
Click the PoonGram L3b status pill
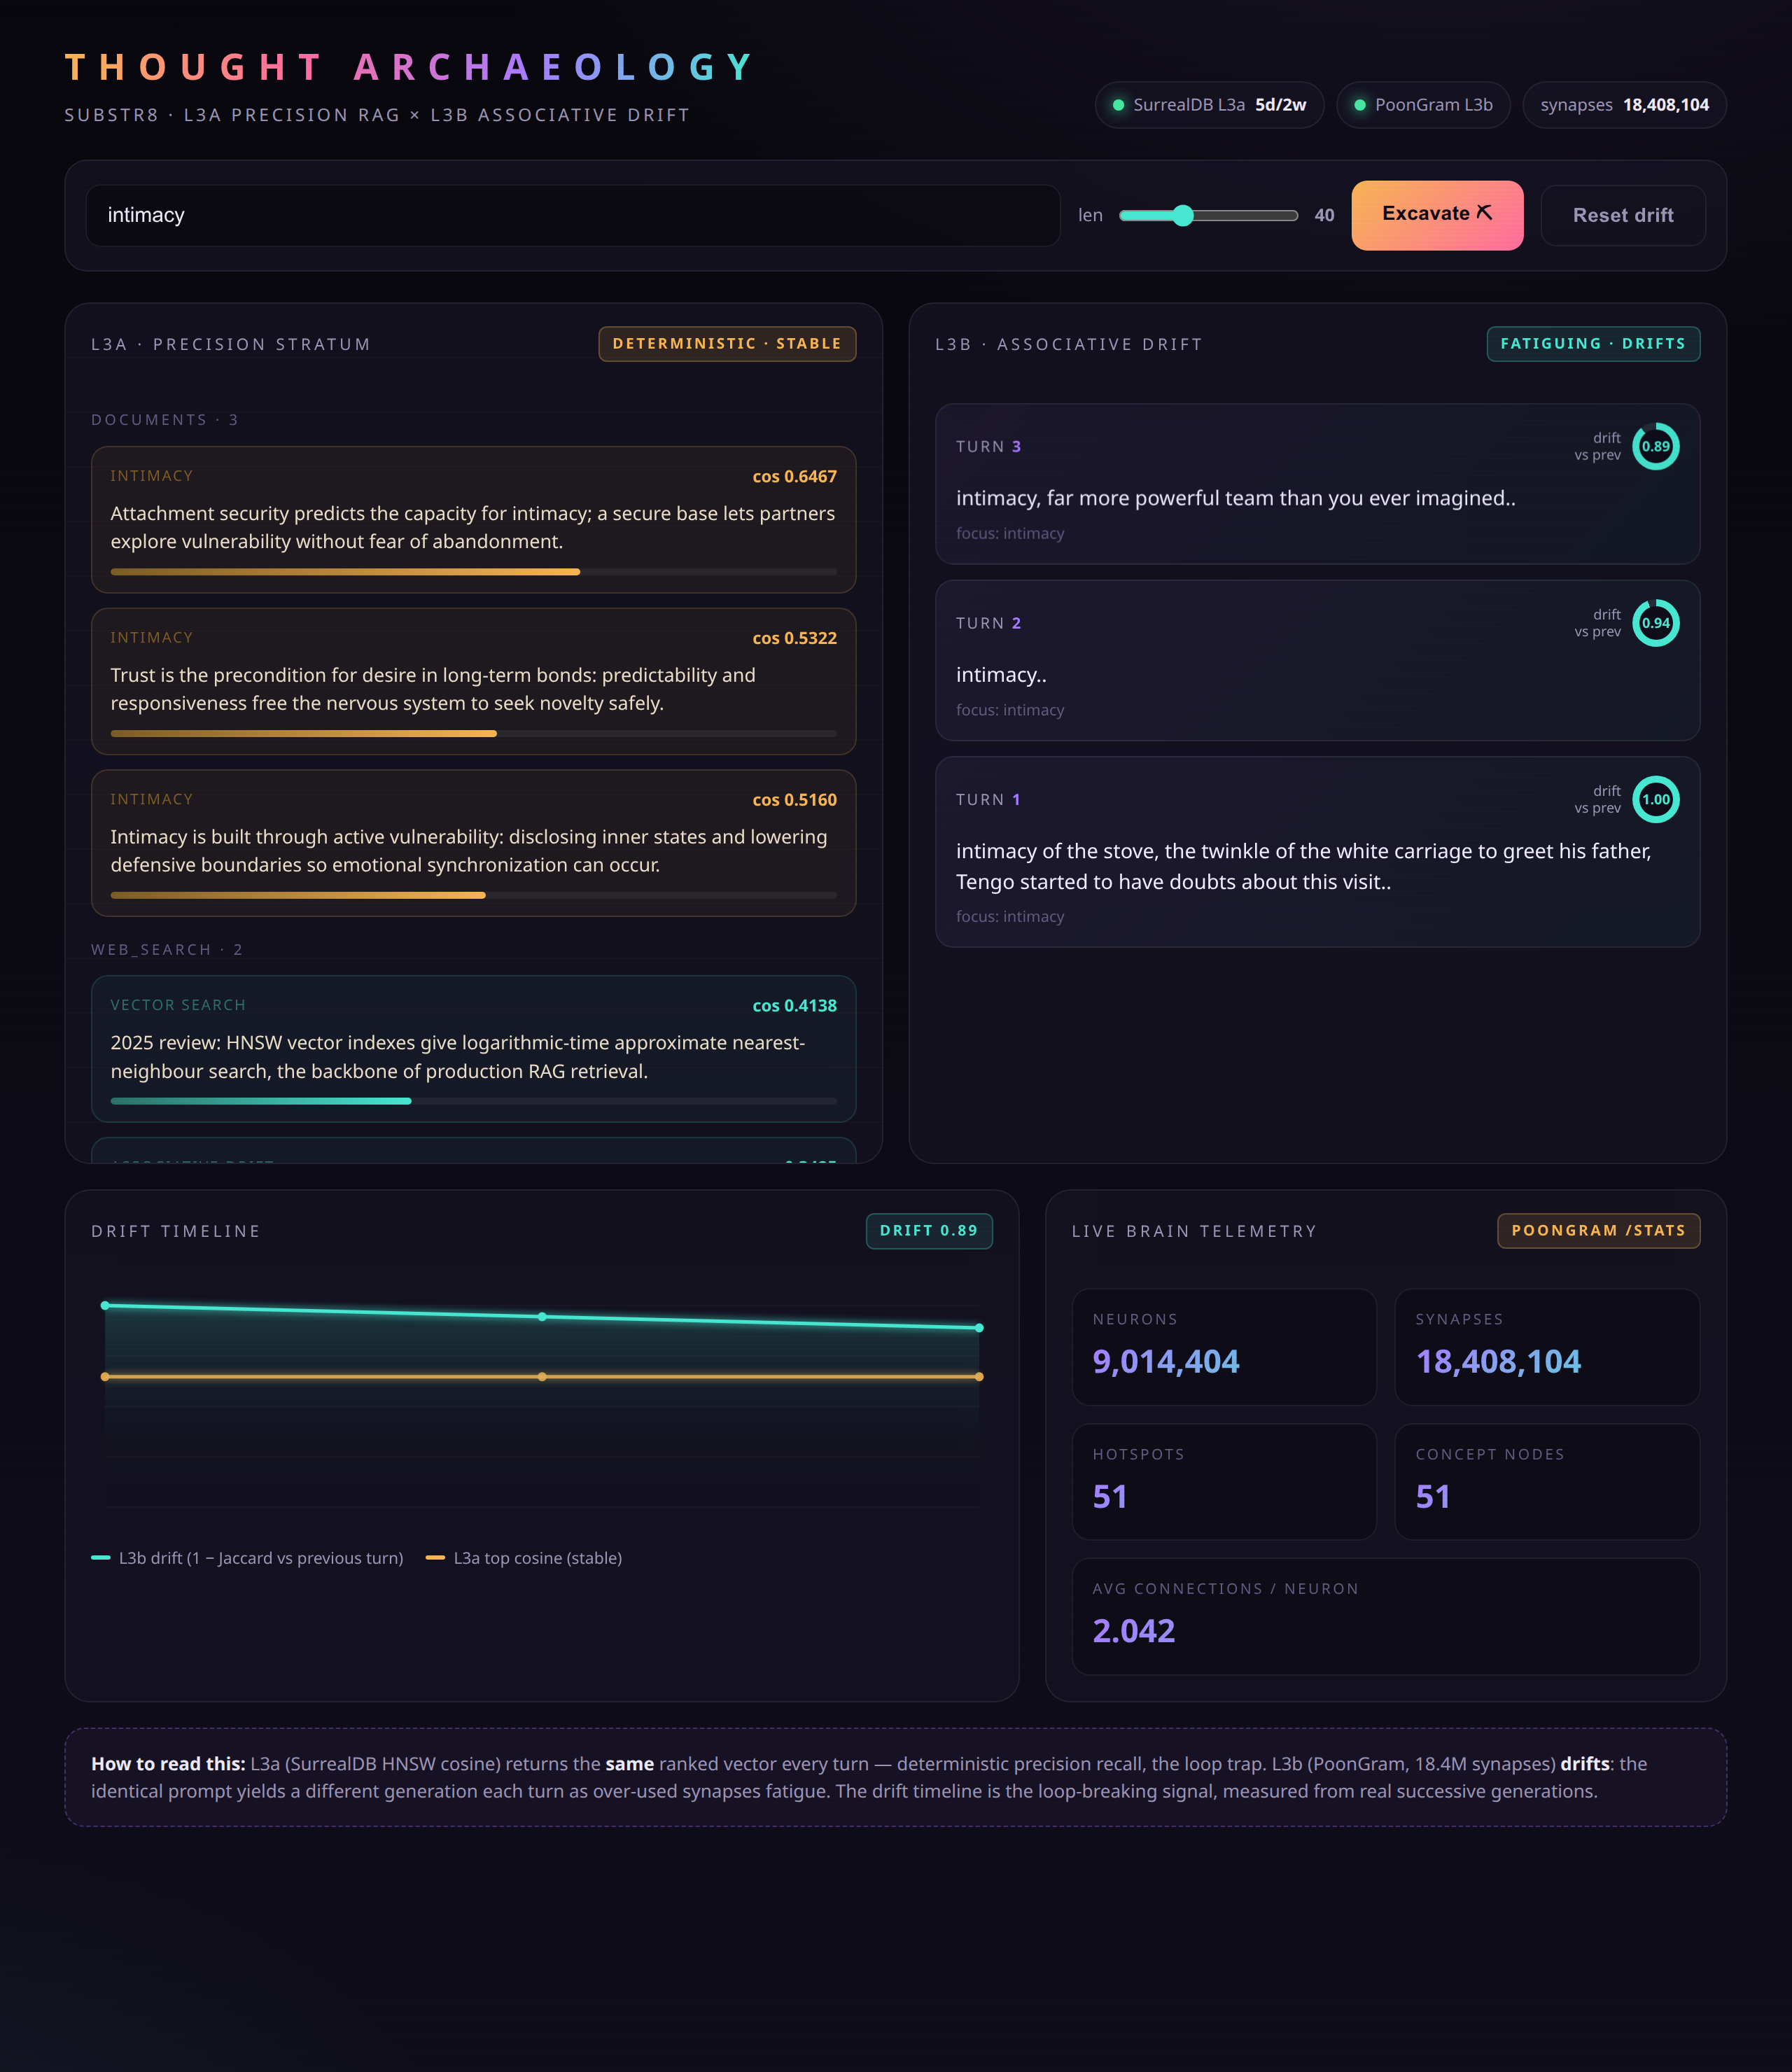point(1423,105)
